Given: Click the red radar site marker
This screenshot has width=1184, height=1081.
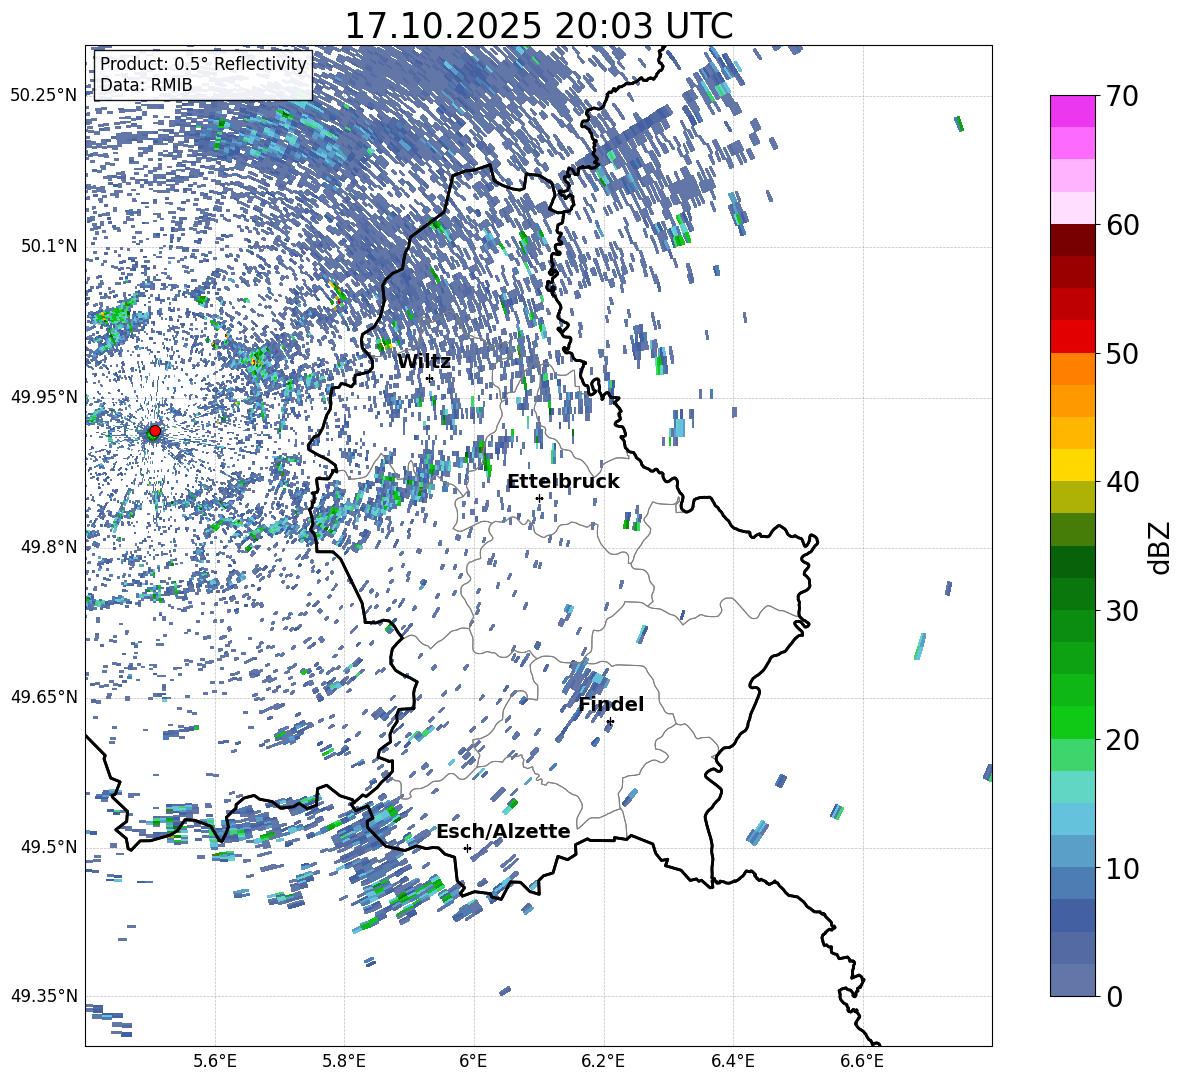Looking at the screenshot, I should [155, 431].
